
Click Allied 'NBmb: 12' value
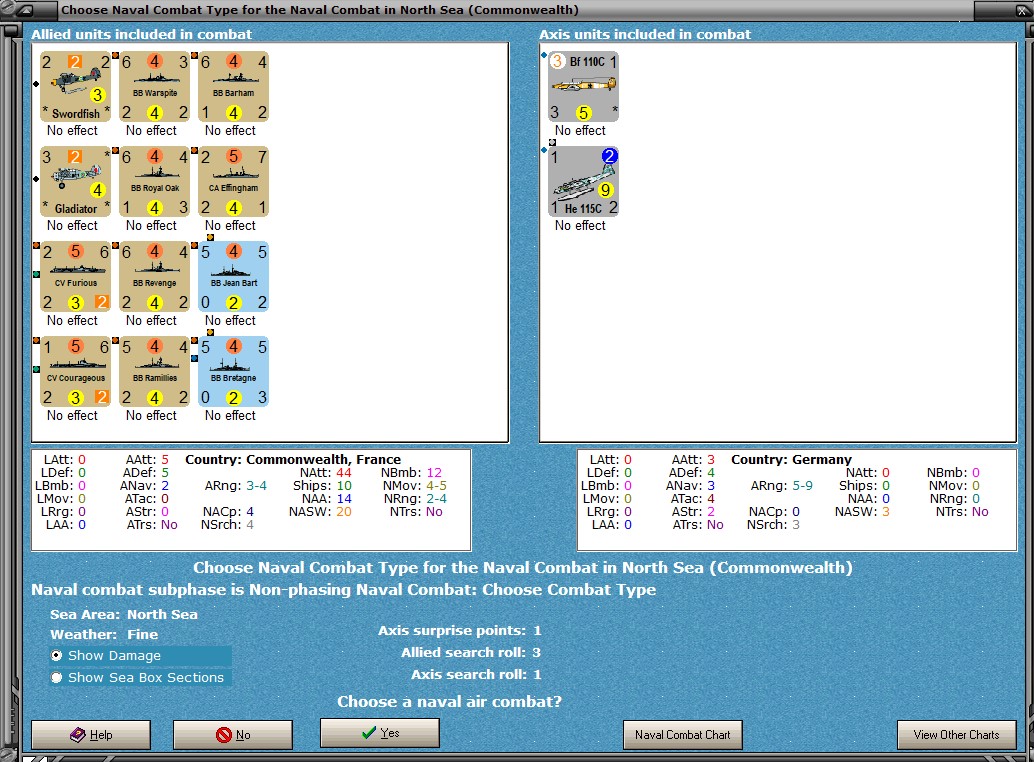pos(411,473)
